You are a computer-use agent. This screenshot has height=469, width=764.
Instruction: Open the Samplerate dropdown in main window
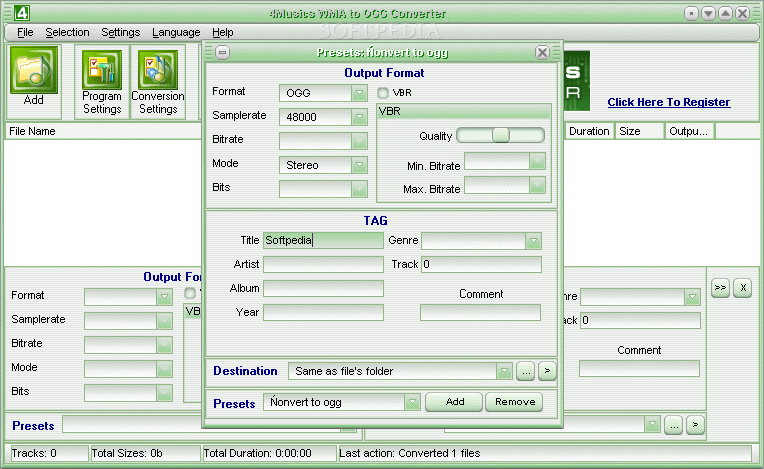(x=164, y=320)
